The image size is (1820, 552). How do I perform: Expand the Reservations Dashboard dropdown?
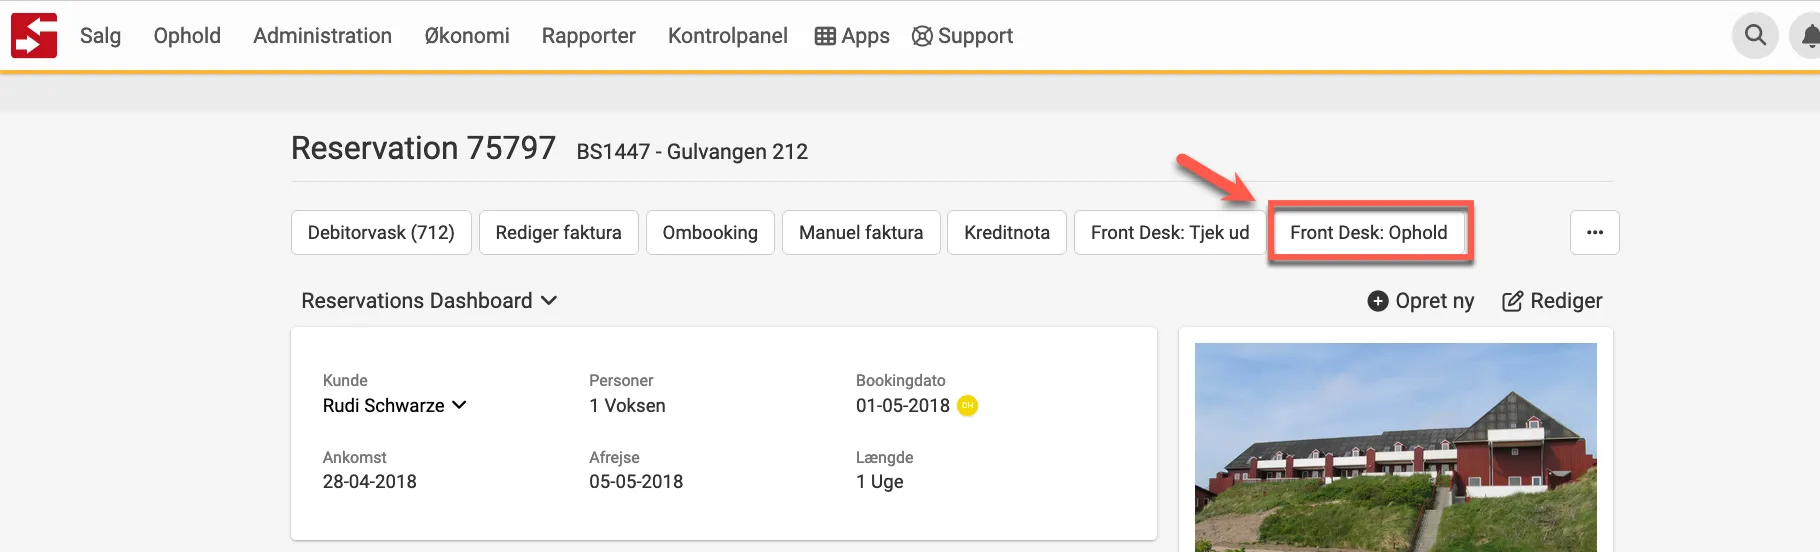[x=549, y=300]
